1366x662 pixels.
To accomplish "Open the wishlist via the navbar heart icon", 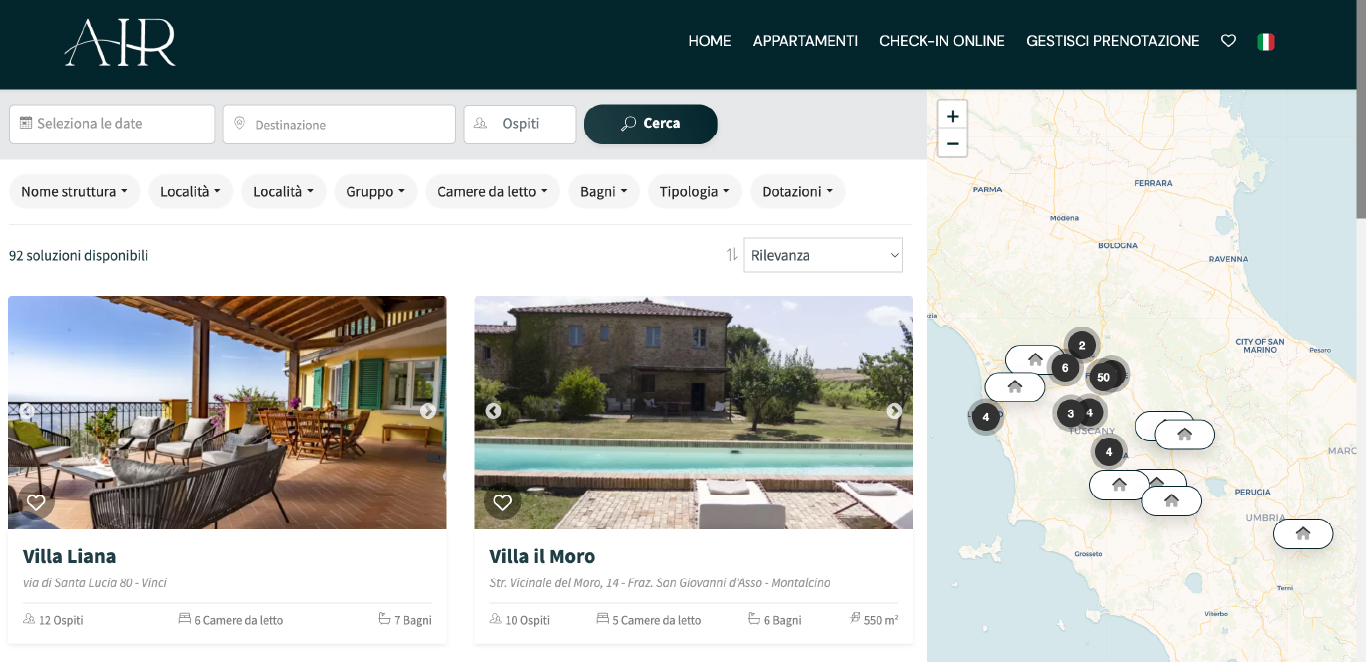I will click(1228, 41).
